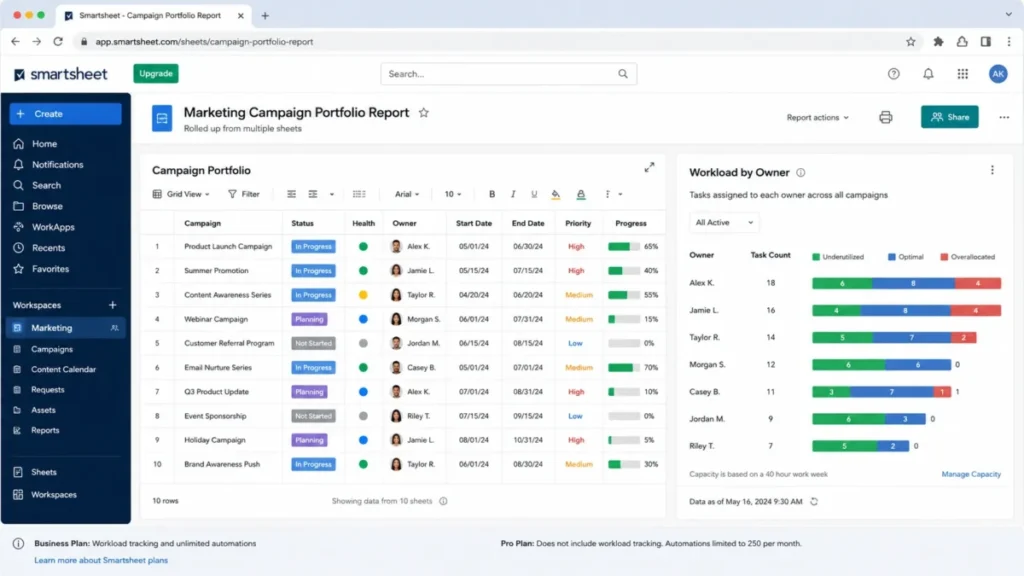Open browser extensions puzzle icon

tap(938, 41)
